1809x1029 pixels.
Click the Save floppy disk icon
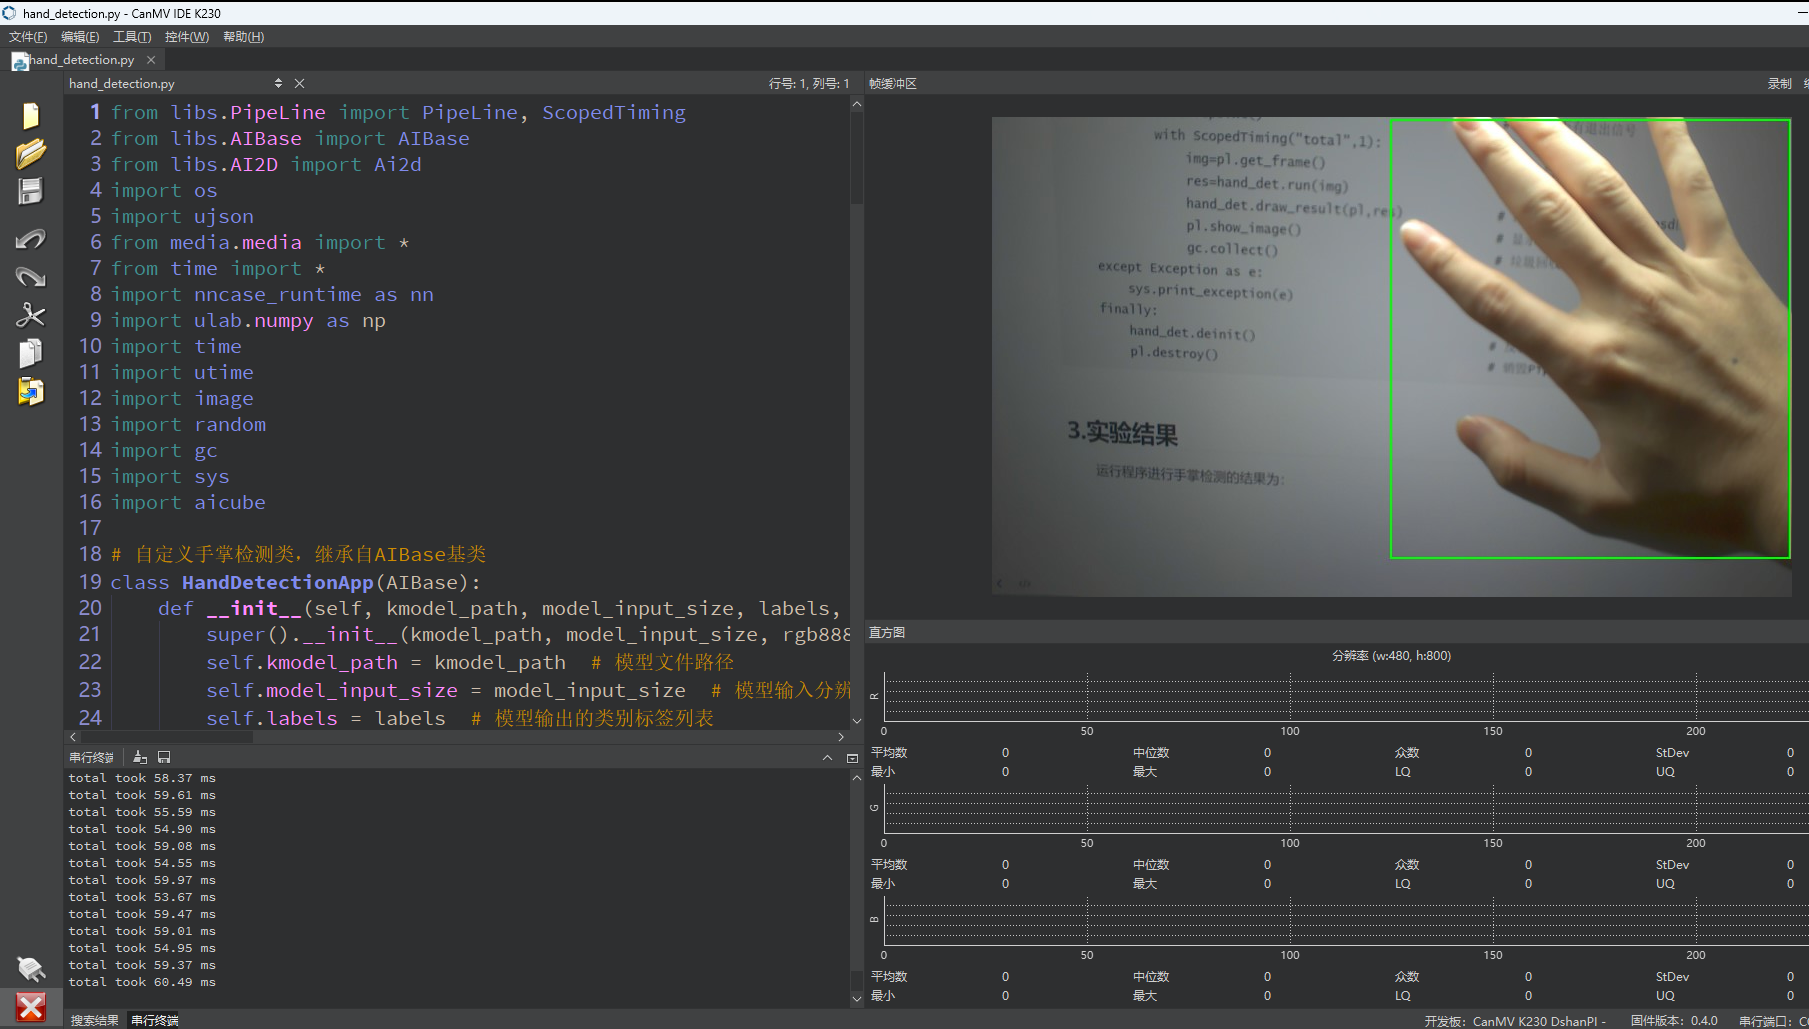[31, 191]
